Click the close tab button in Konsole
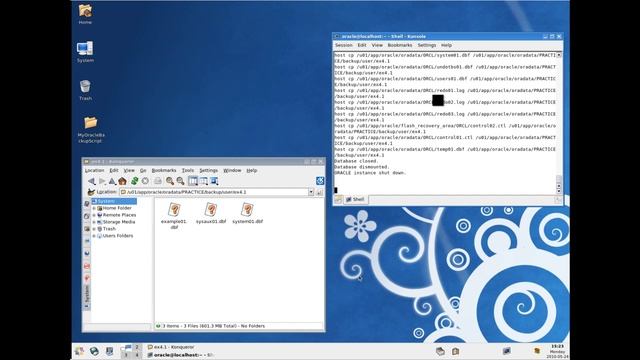The width and height of the screenshot is (640, 360). 558,200
